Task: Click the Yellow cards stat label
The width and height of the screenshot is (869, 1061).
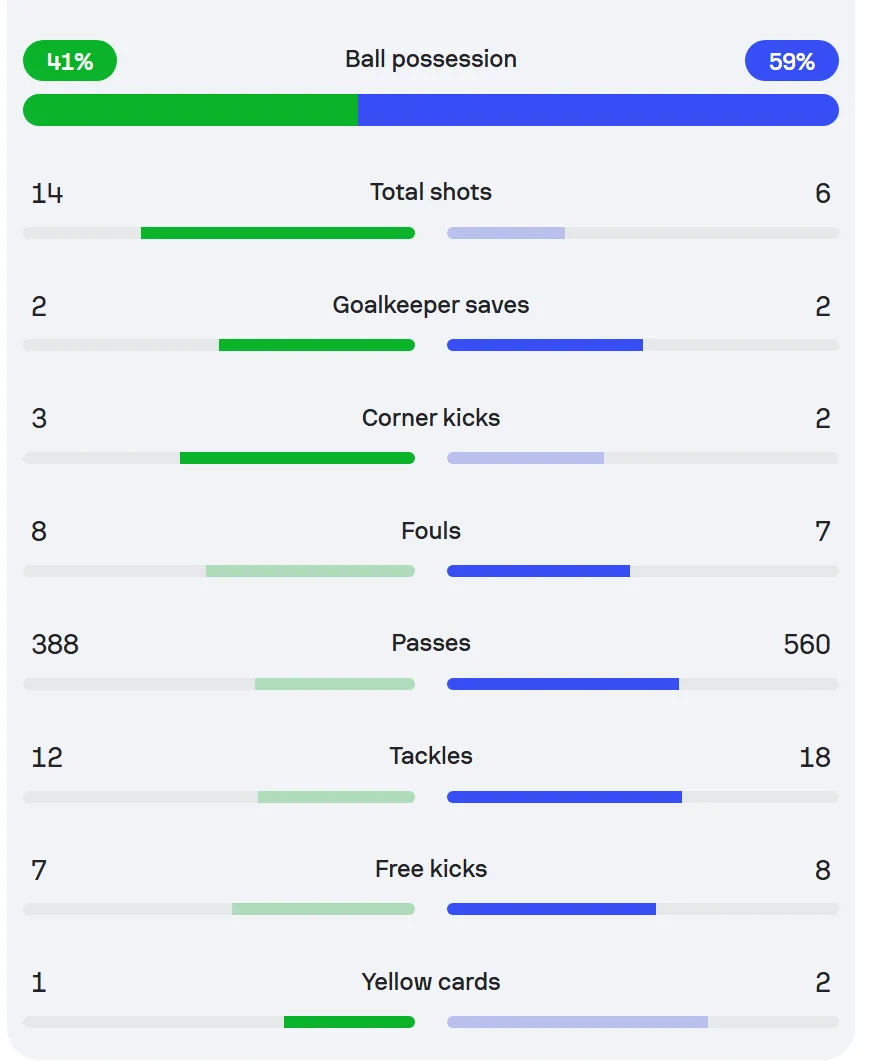Action: click(431, 983)
